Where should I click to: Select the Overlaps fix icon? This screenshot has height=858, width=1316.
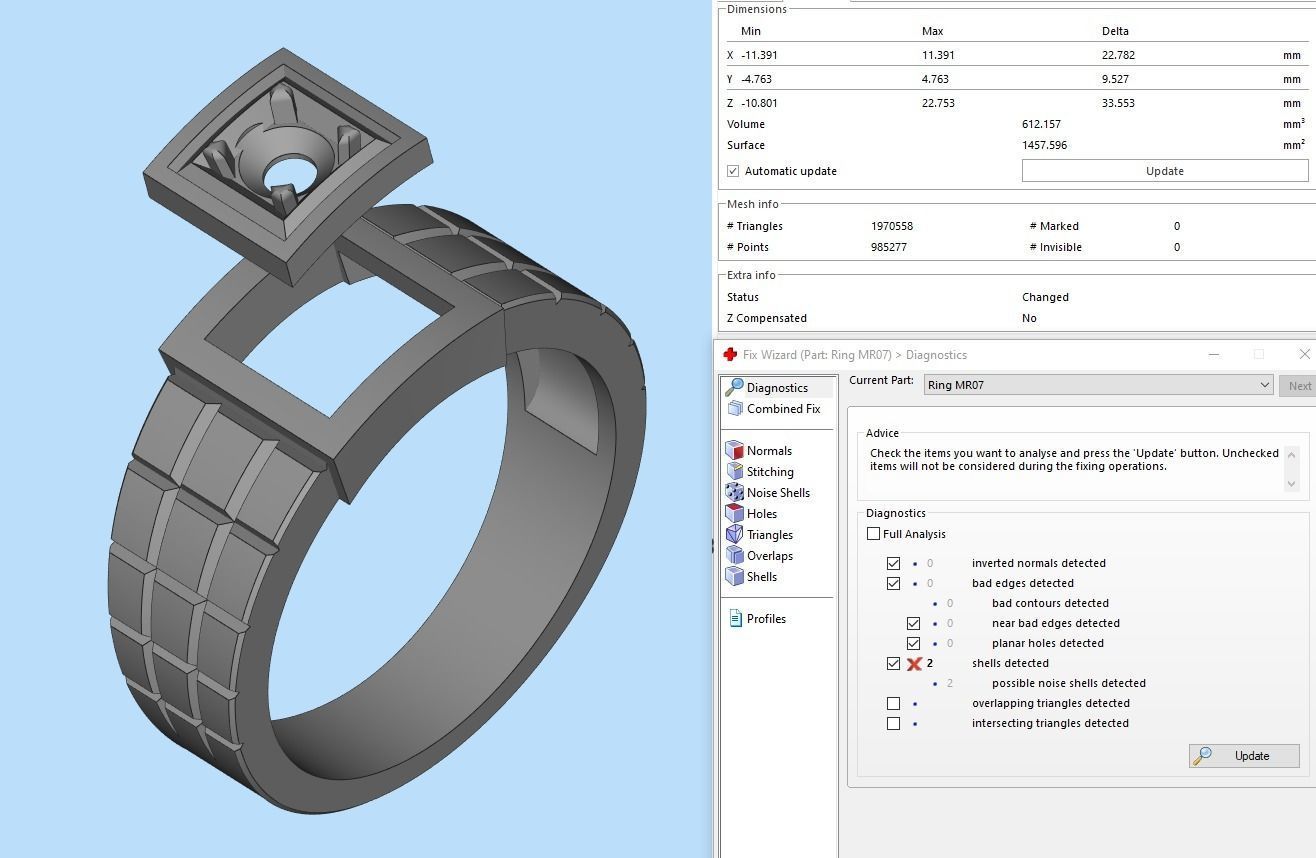pyautogui.click(x=734, y=555)
